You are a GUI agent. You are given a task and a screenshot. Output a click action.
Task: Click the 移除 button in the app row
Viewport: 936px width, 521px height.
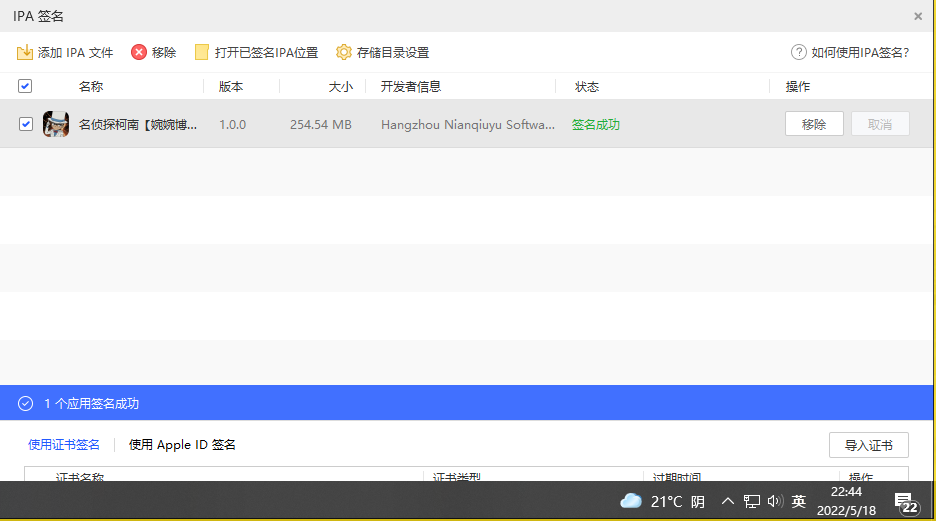pyautogui.click(x=814, y=124)
